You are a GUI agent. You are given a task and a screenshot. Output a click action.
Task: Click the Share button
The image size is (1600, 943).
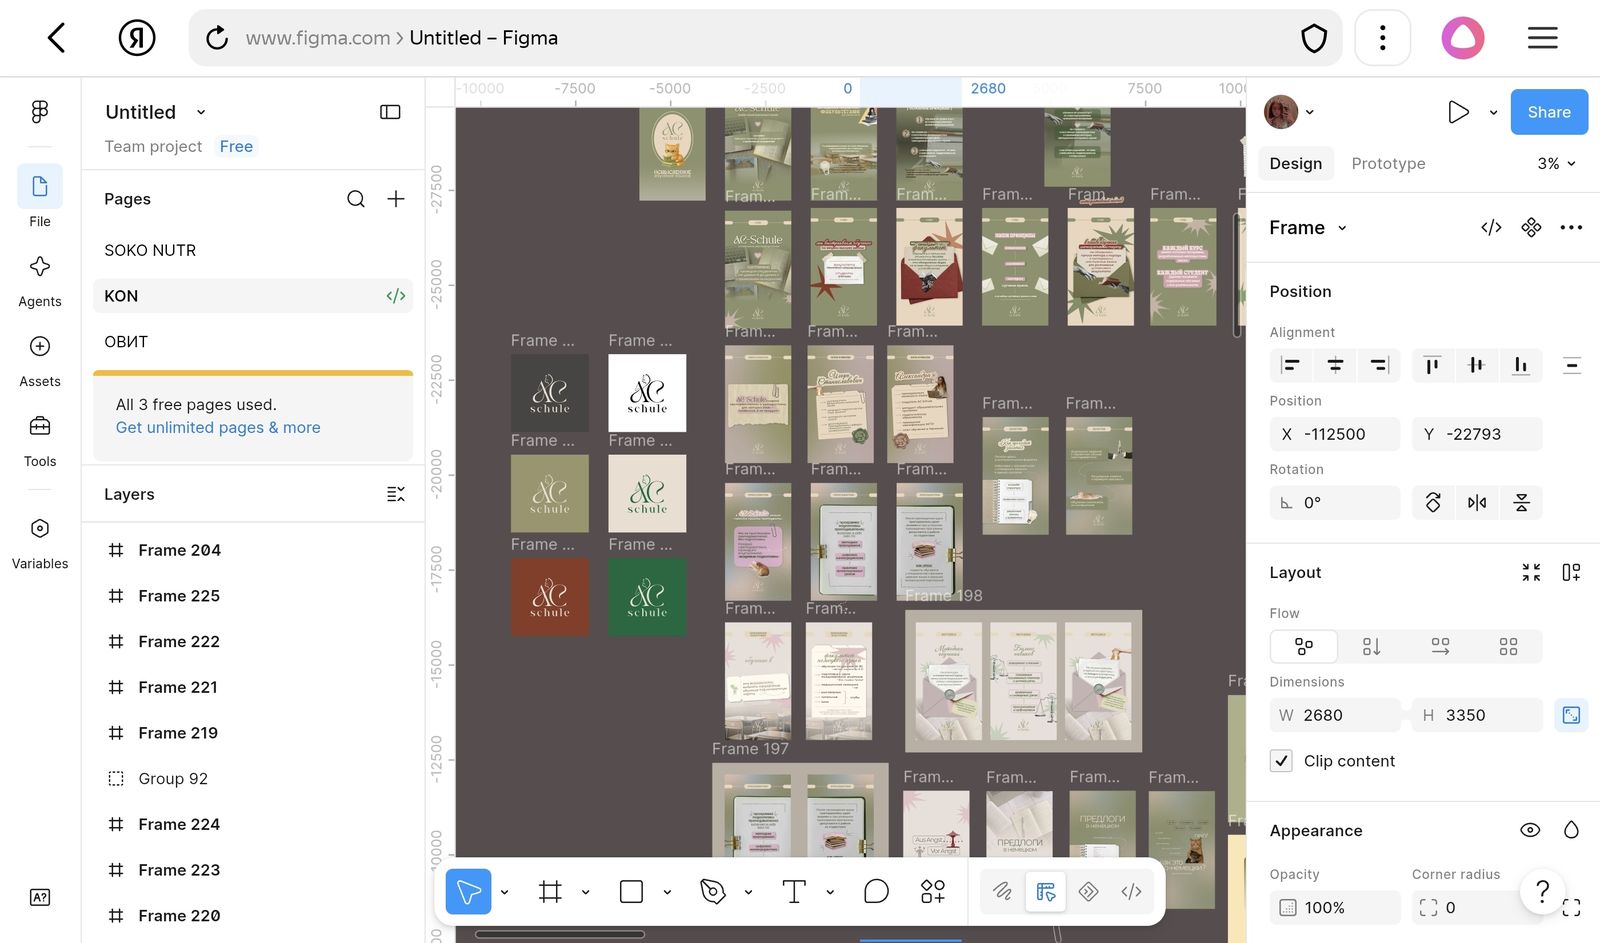click(1549, 112)
